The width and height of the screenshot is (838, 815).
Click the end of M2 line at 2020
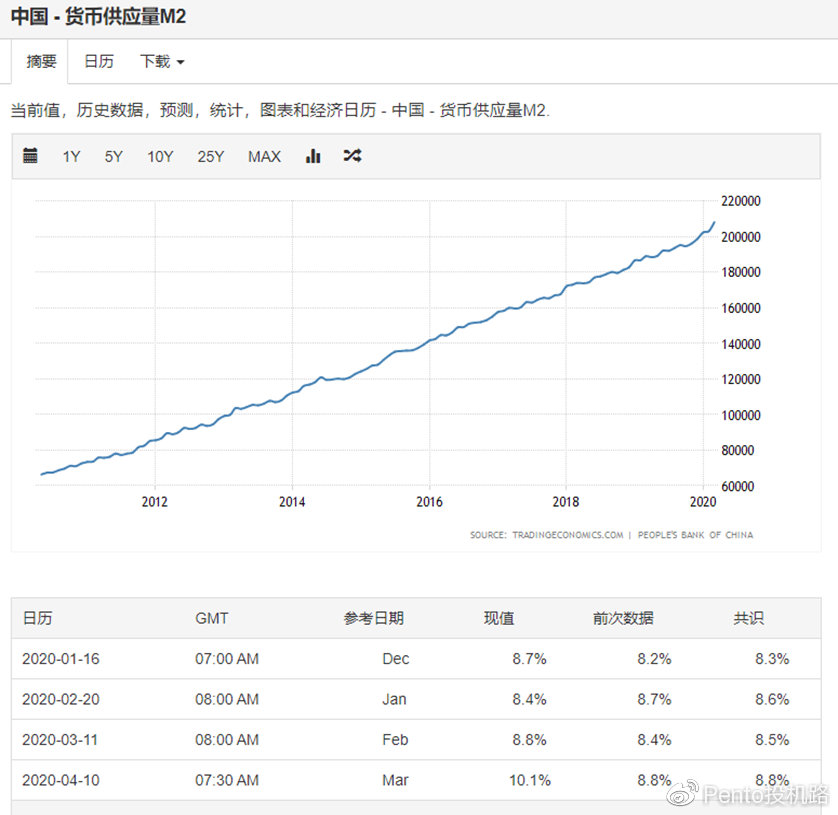(x=713, y=222)
